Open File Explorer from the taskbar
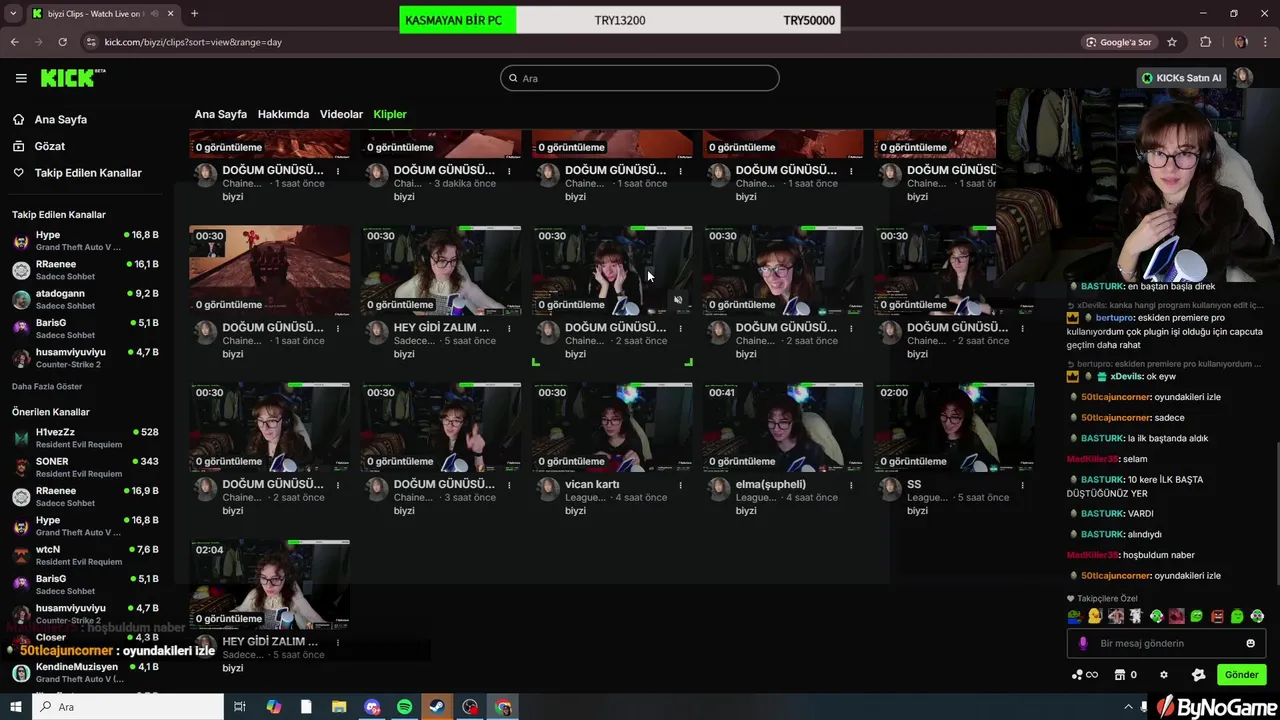1280x720 pixels. pos(339,707)
